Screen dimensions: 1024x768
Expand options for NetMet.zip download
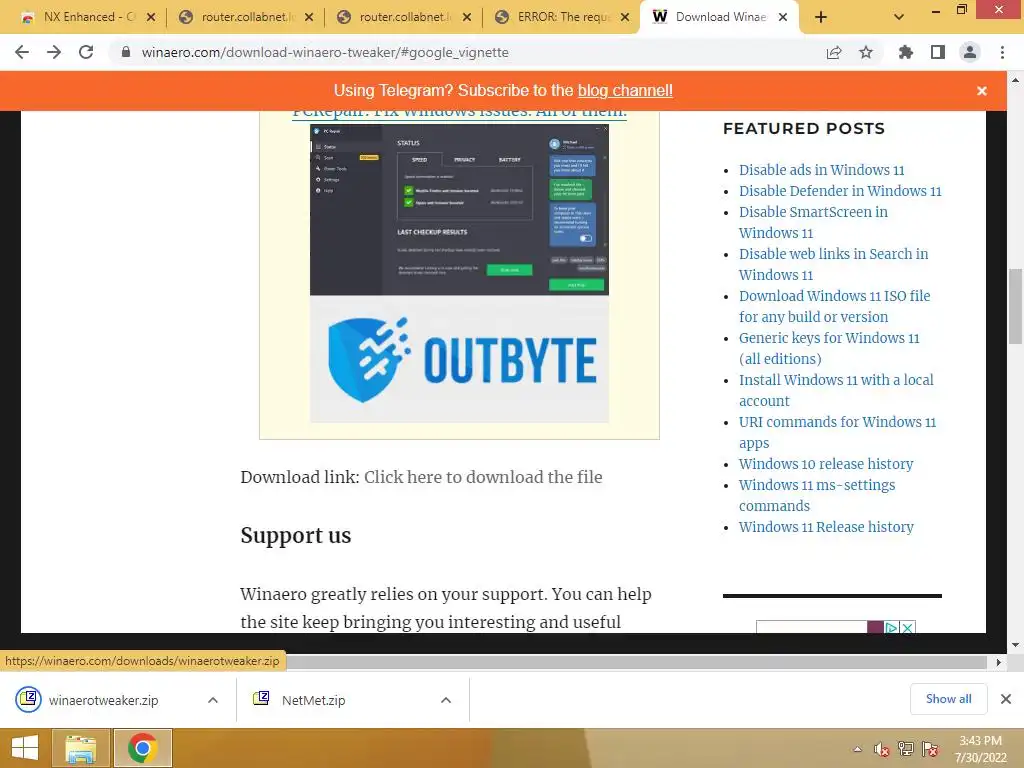click(x=446, y=700)
